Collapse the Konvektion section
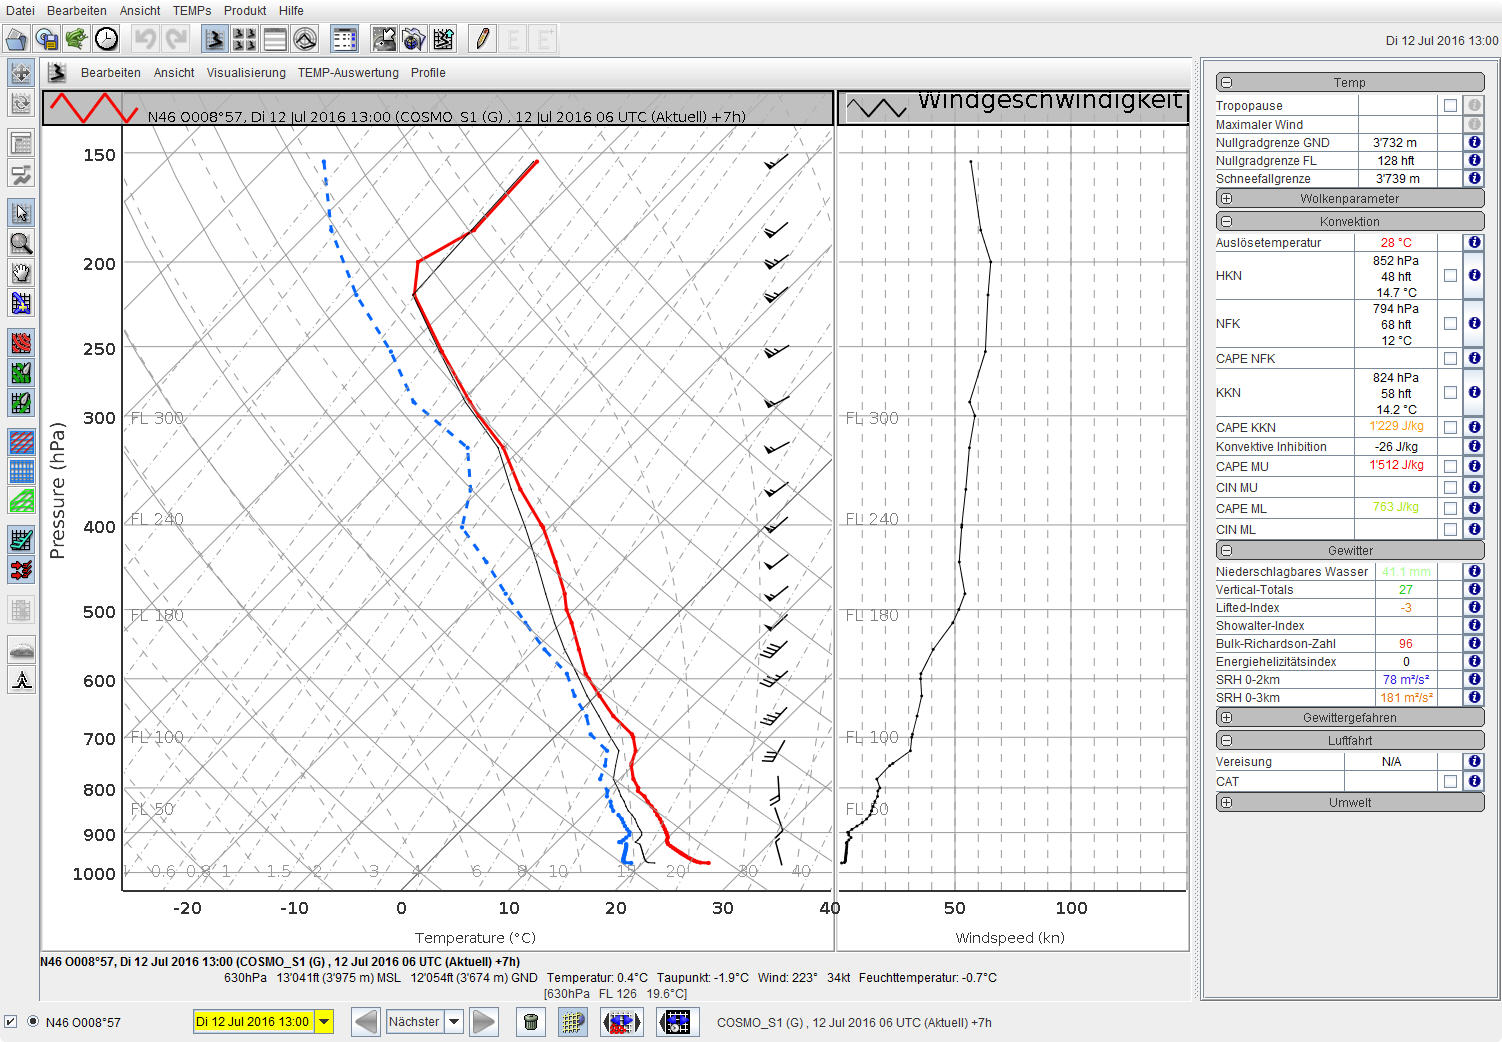 tap(1226, 222)
